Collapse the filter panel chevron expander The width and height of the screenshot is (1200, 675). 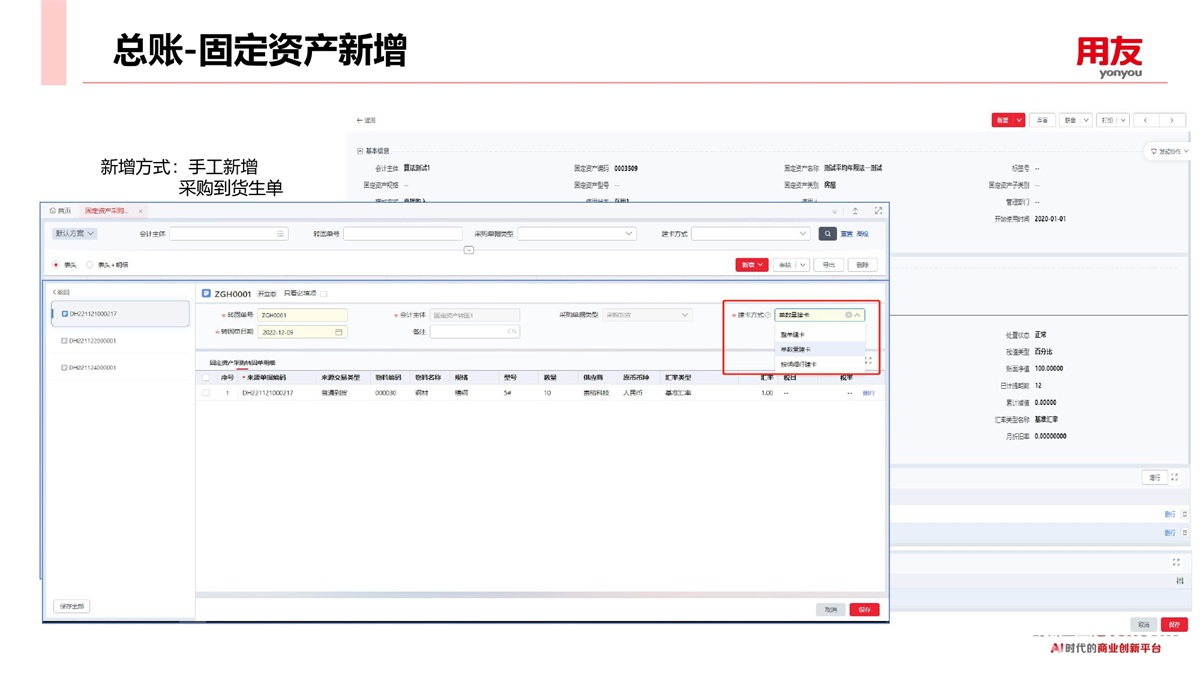click(468, 250)
